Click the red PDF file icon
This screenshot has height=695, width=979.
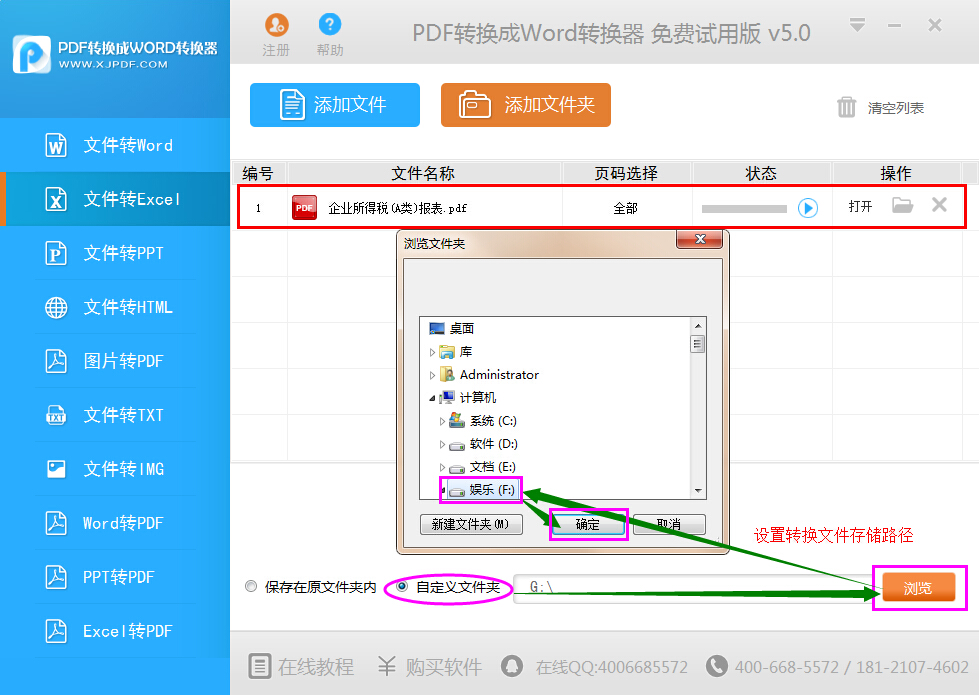tap(304, 208)
